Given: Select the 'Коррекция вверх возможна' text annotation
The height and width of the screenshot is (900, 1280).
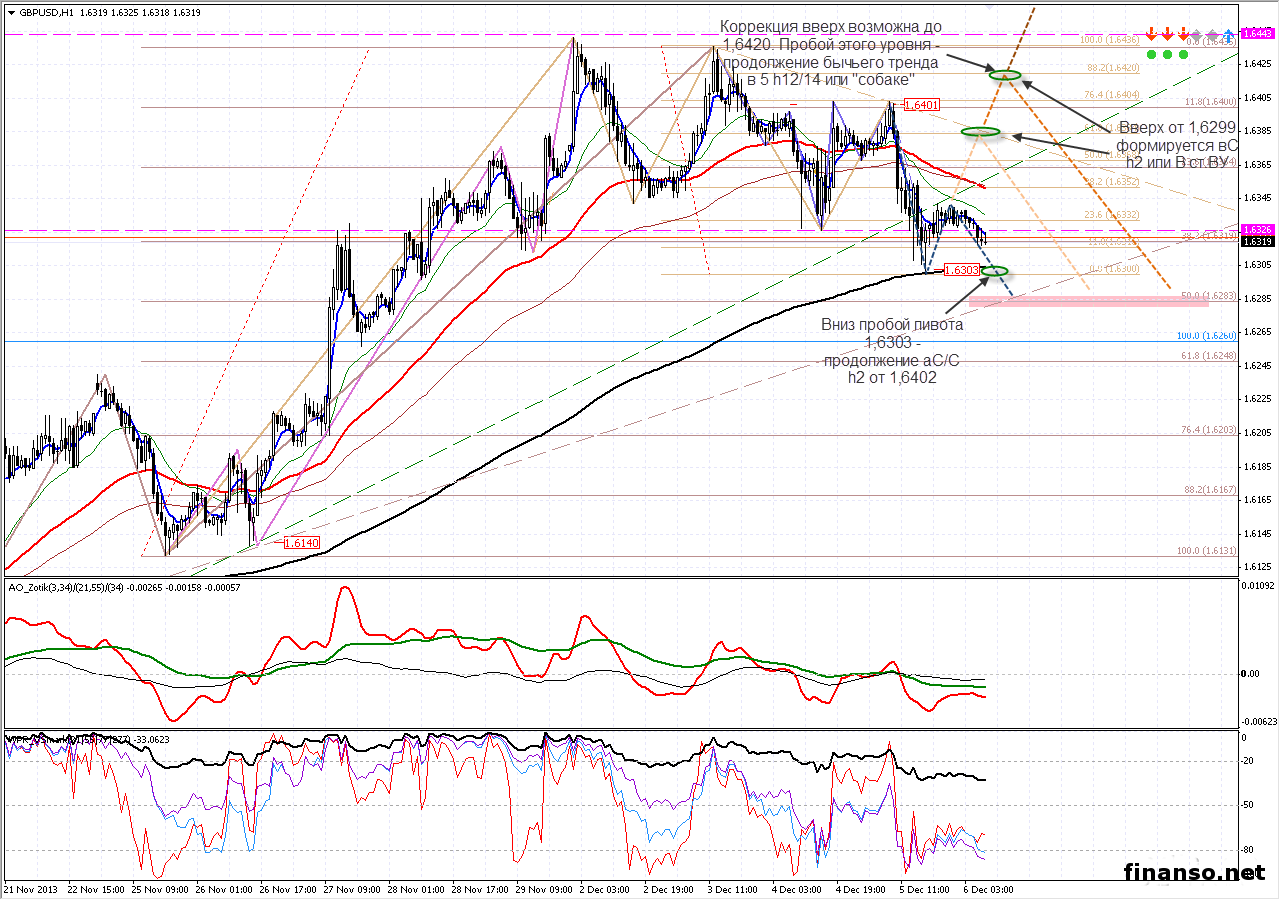Looking at the screenshot, I should coord(830,52).
